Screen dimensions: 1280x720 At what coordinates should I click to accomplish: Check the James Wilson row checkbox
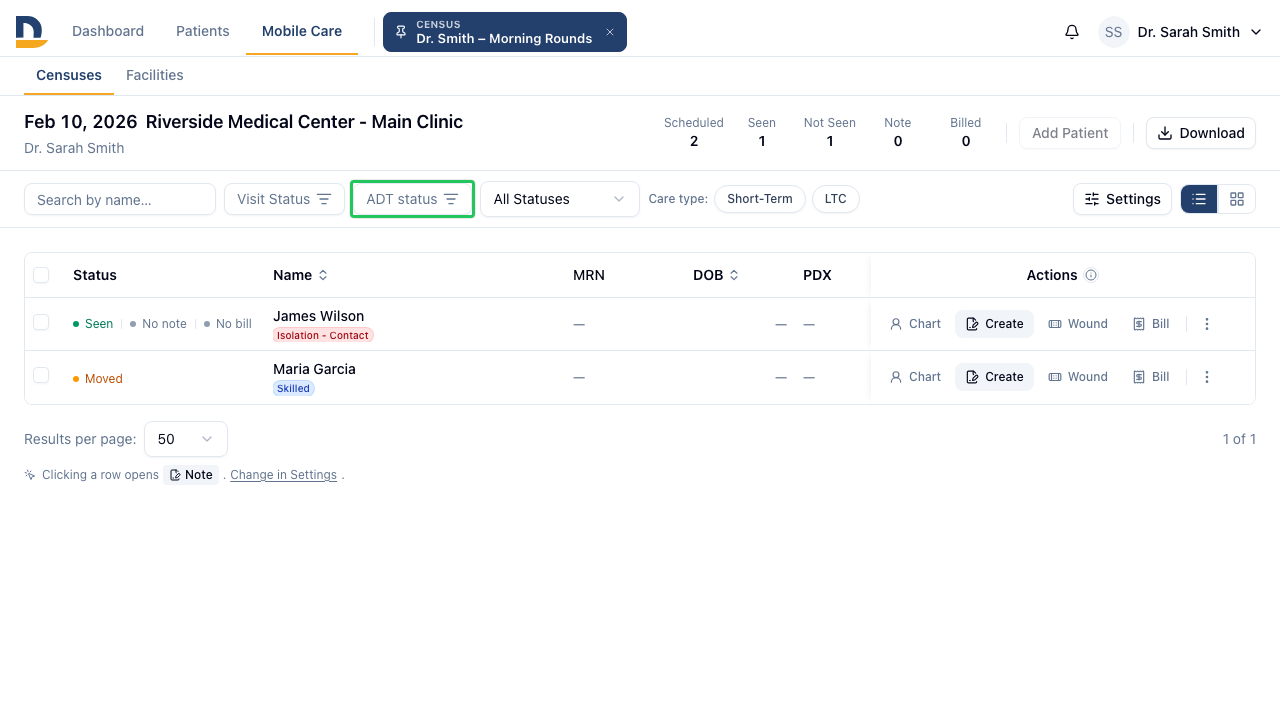click(41, 322)
